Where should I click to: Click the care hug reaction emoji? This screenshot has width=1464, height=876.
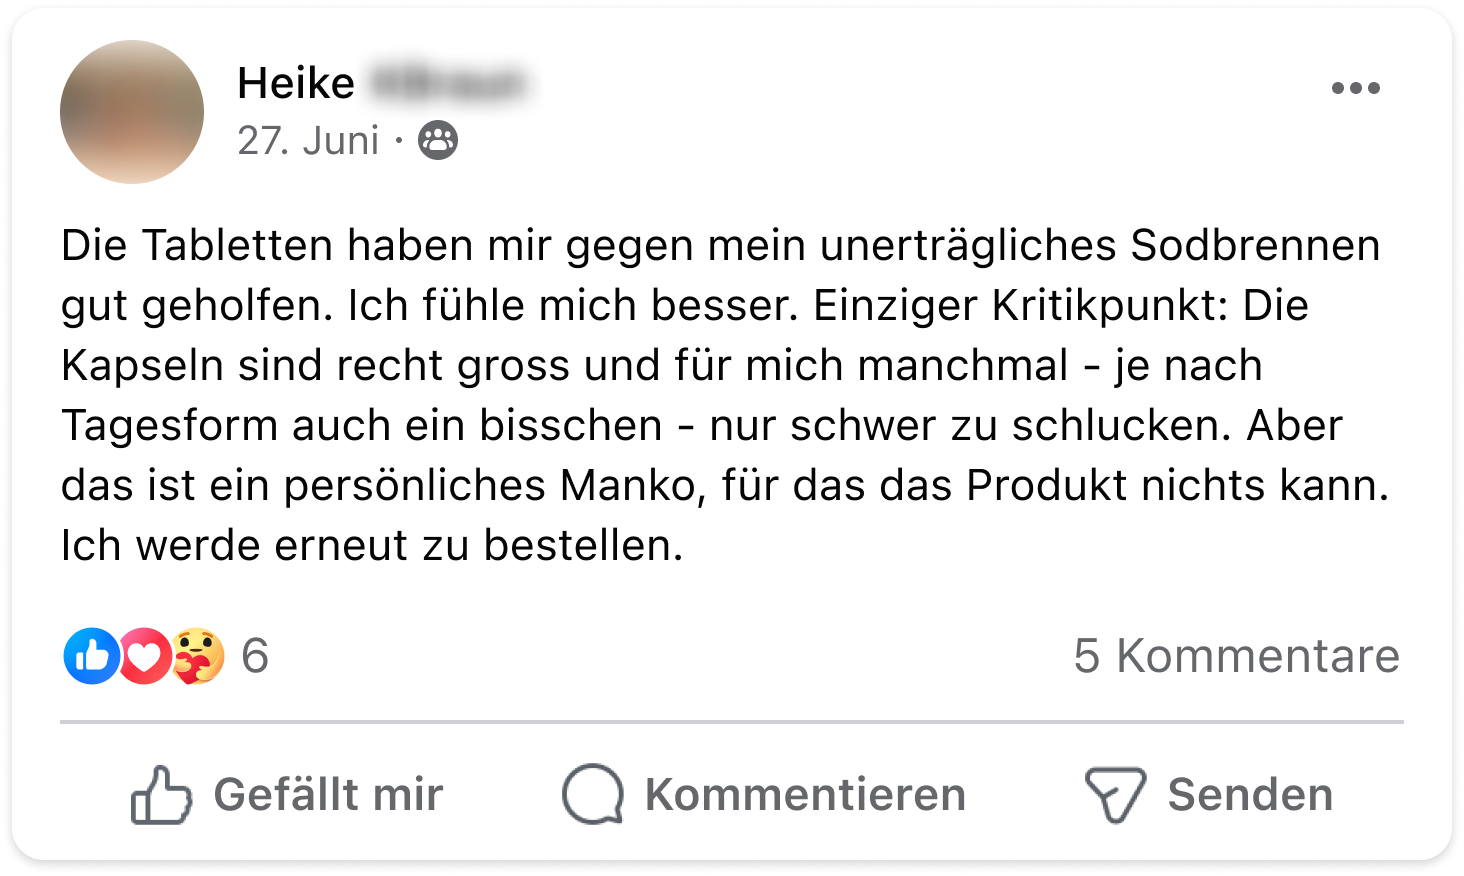(198, 656)
